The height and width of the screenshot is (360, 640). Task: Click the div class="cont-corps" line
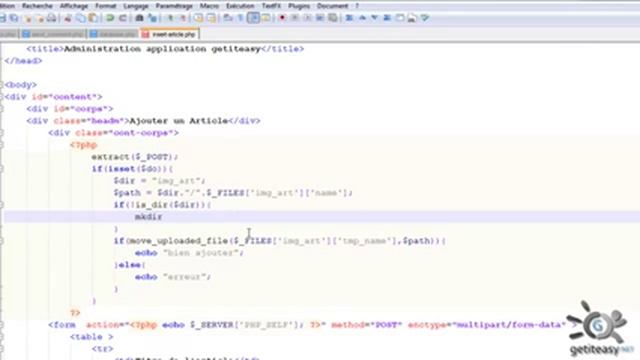[x=113, y=133]
